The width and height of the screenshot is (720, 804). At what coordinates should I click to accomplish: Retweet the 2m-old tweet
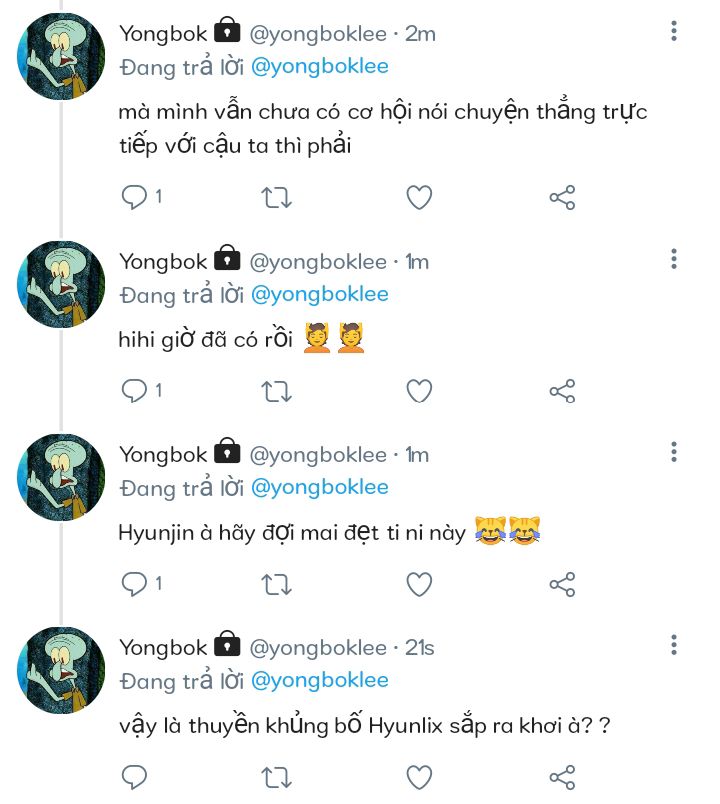276,197
